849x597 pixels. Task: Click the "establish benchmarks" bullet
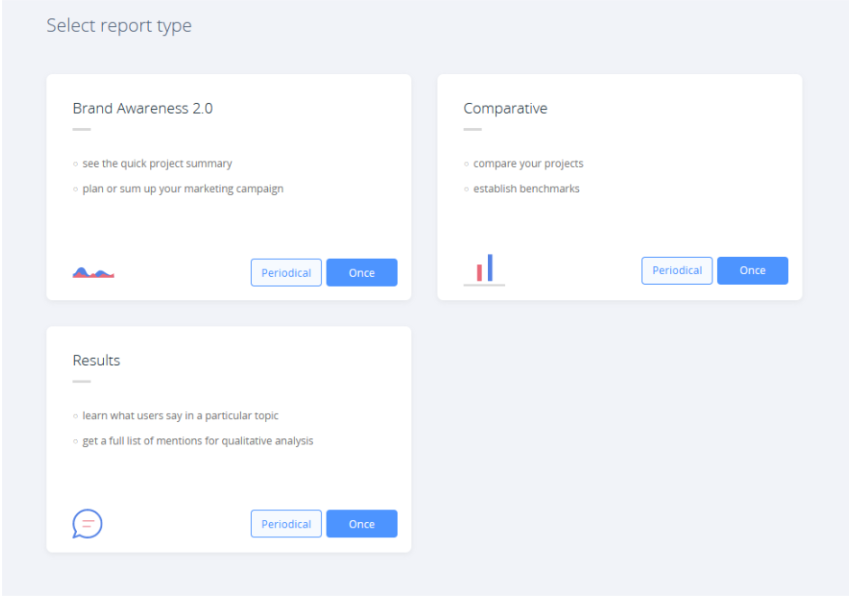[x=526, y=189]
